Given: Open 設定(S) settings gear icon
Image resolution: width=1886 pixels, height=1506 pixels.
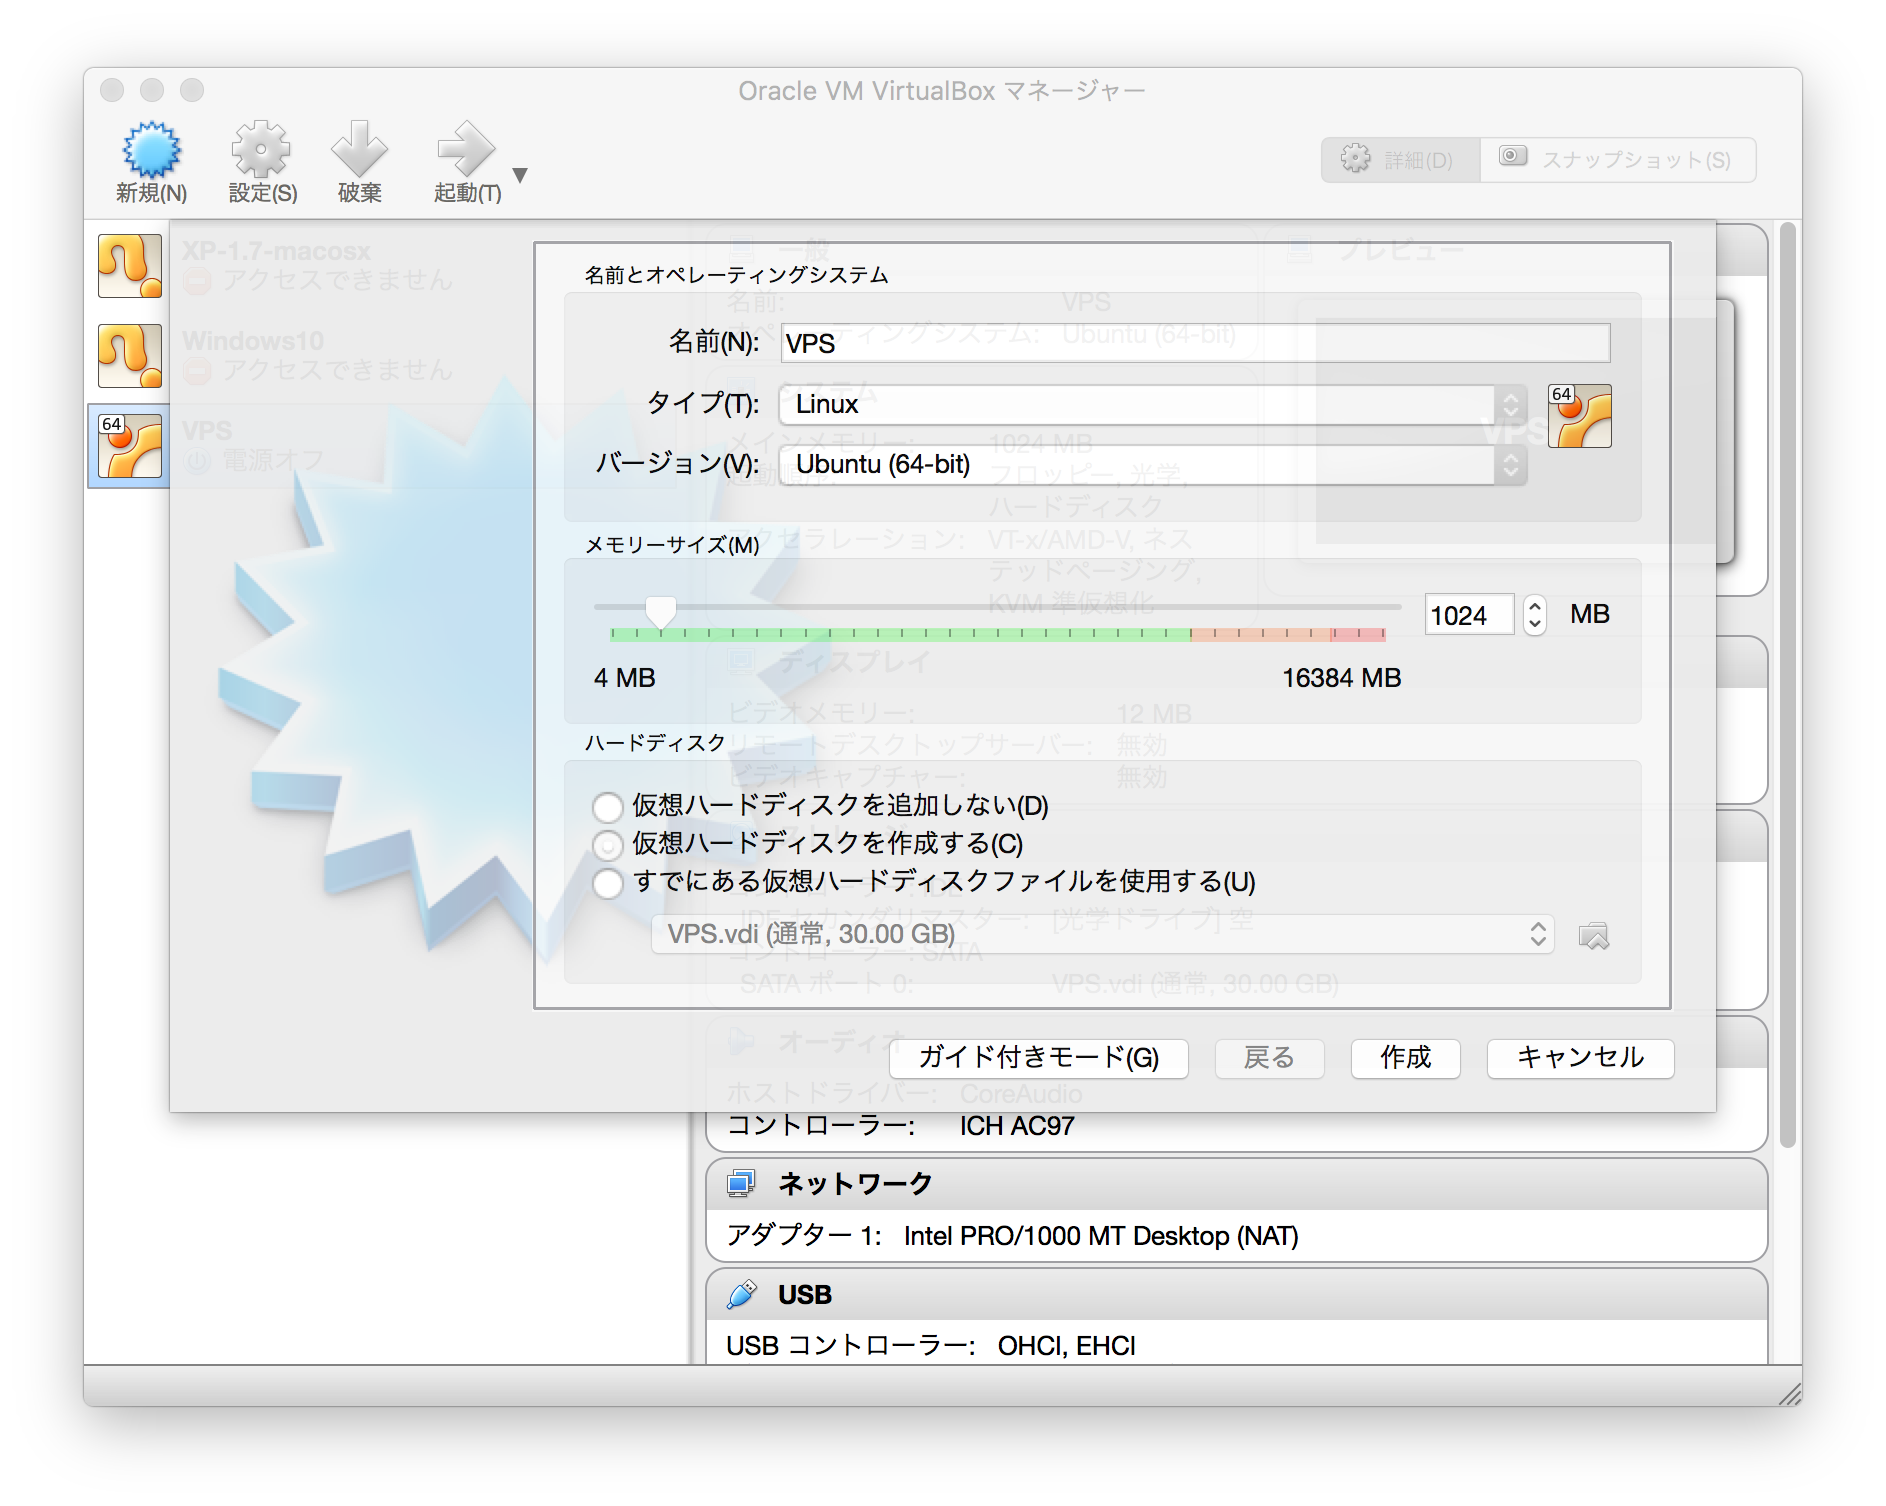Looking at the screenshot, I should click(261, 152).
